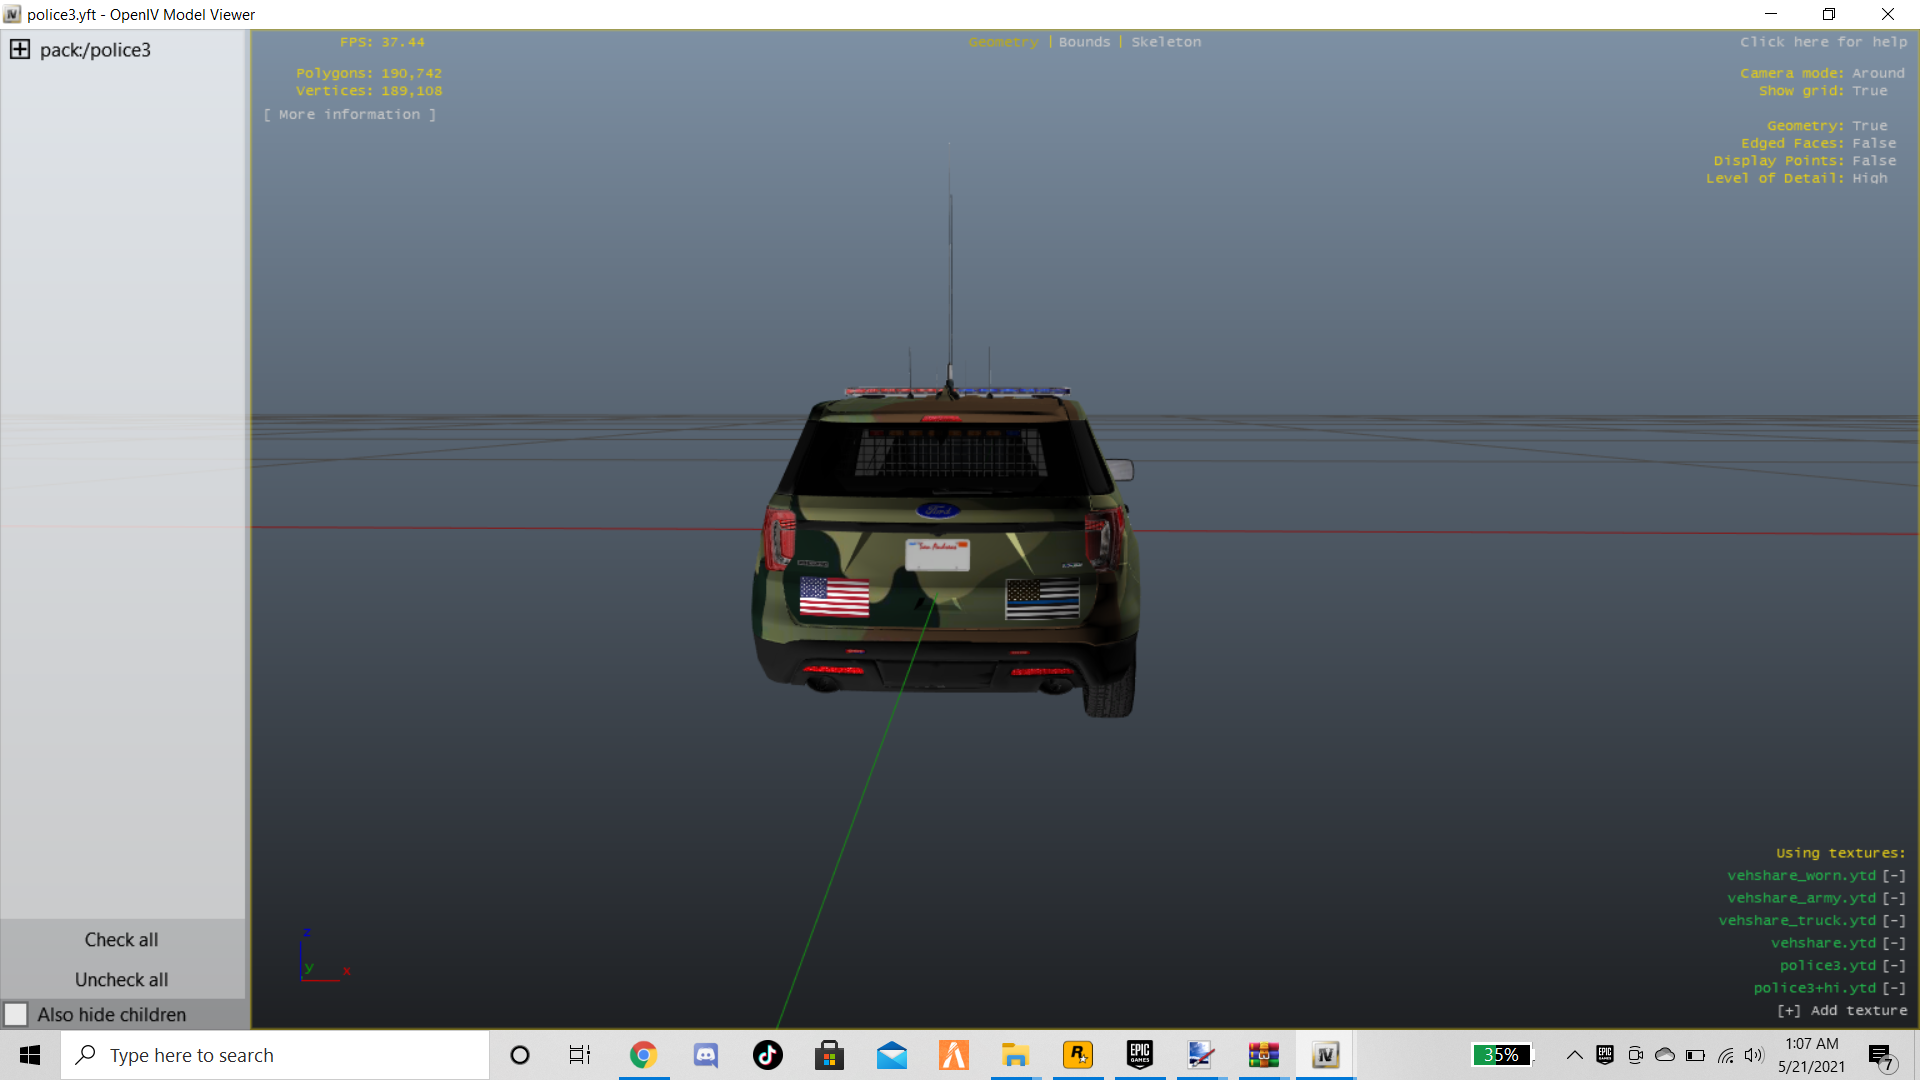Click Add texture link

pyautogui.click(x=1842, y=1011)
